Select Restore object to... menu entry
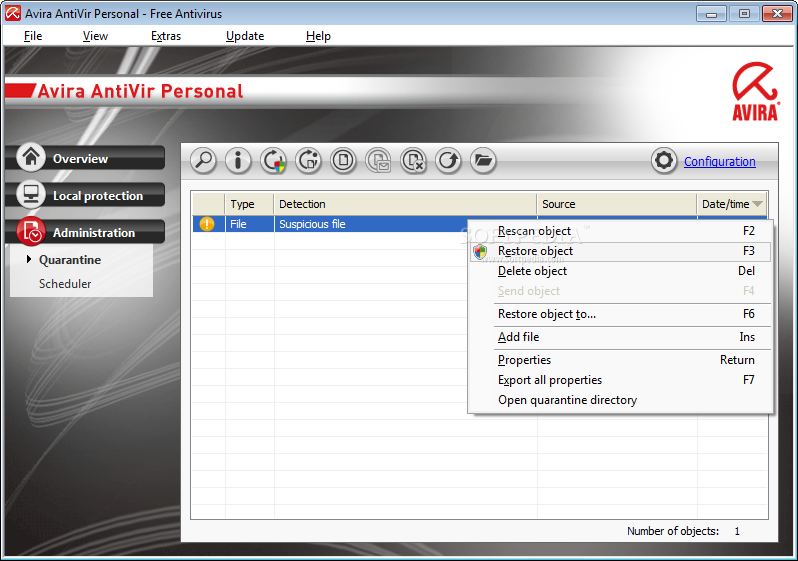Screen dimensions: 798x561 [620, 314]
